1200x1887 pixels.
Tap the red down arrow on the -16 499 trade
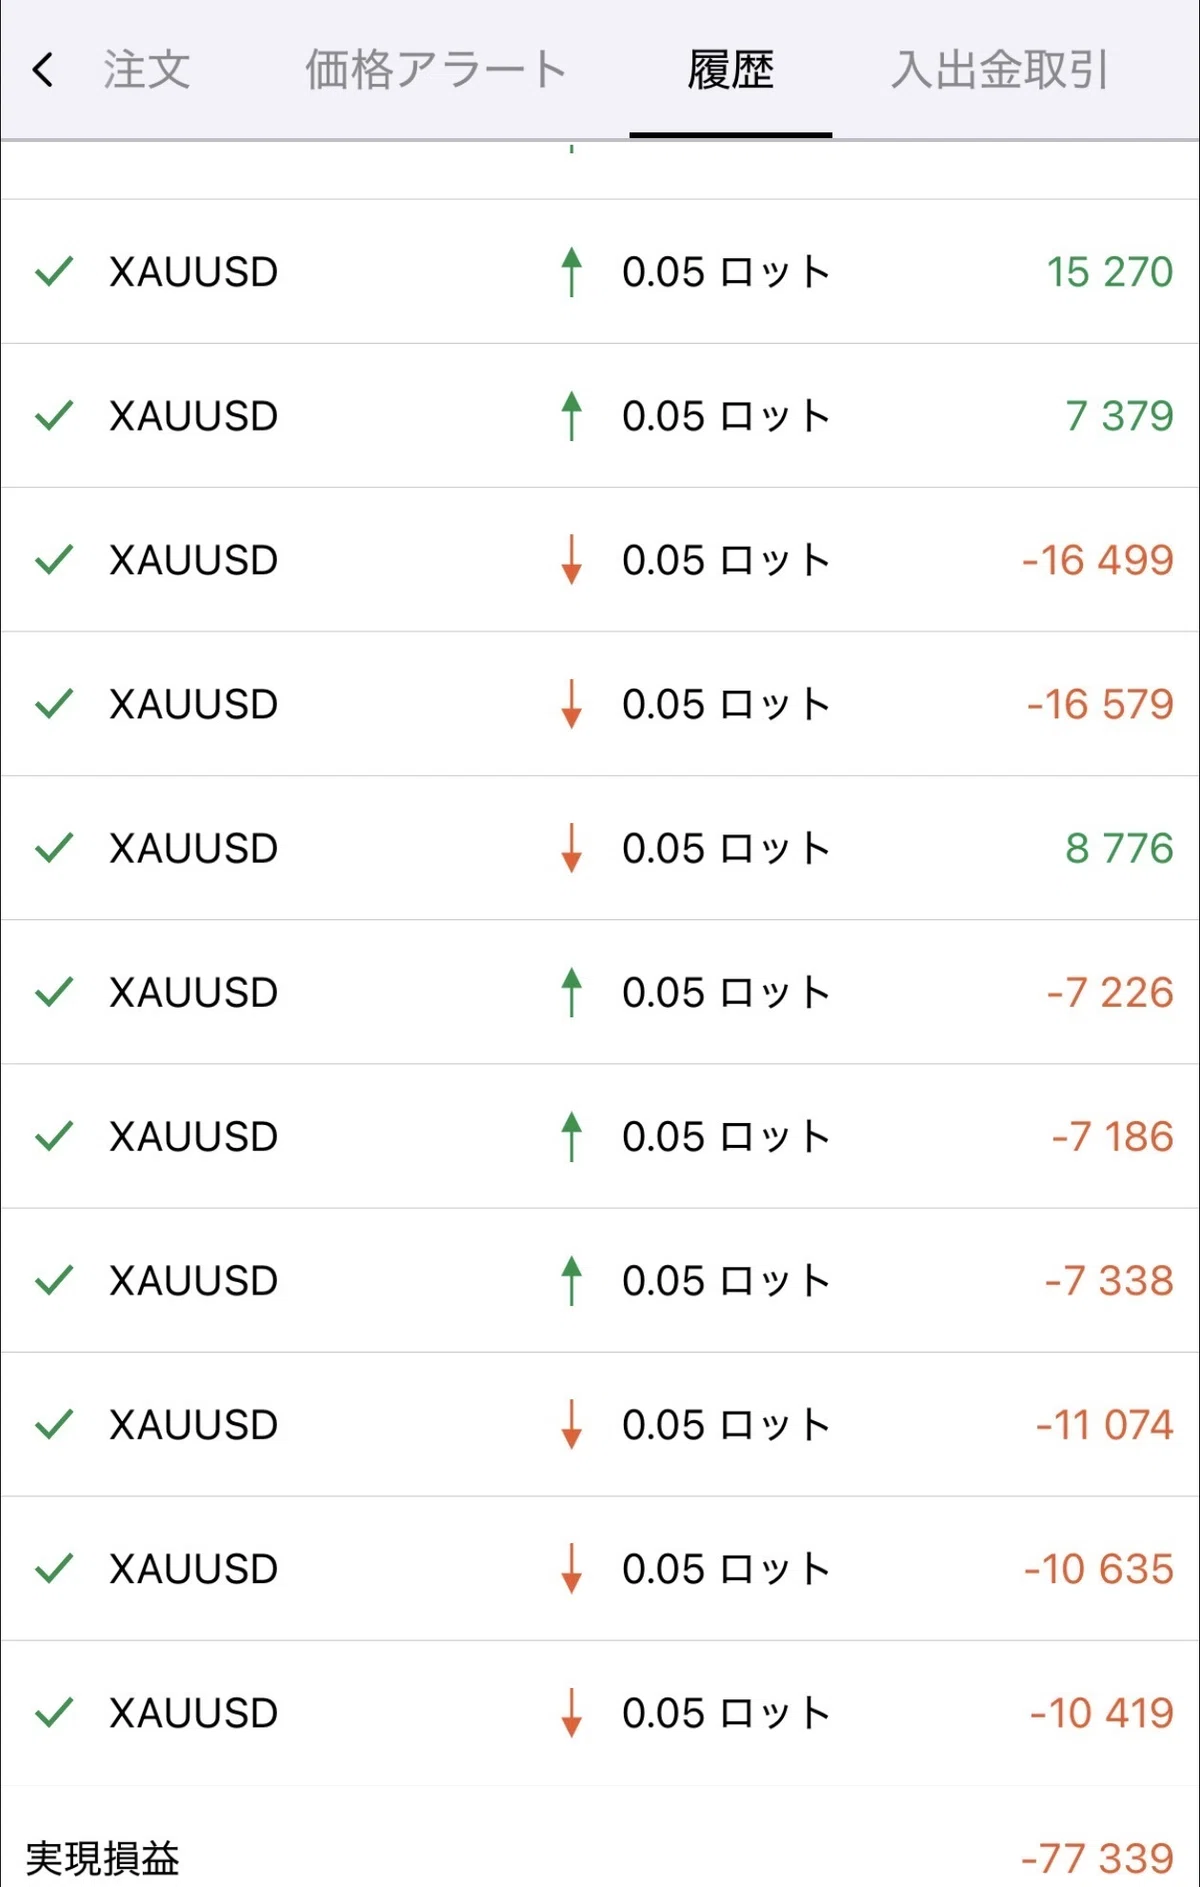pyautogui.click(x=571, y=560)
